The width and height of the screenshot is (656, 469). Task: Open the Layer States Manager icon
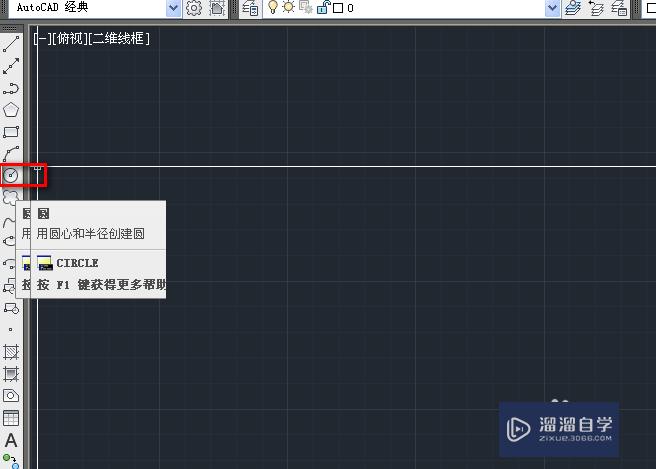pos(619,8)
